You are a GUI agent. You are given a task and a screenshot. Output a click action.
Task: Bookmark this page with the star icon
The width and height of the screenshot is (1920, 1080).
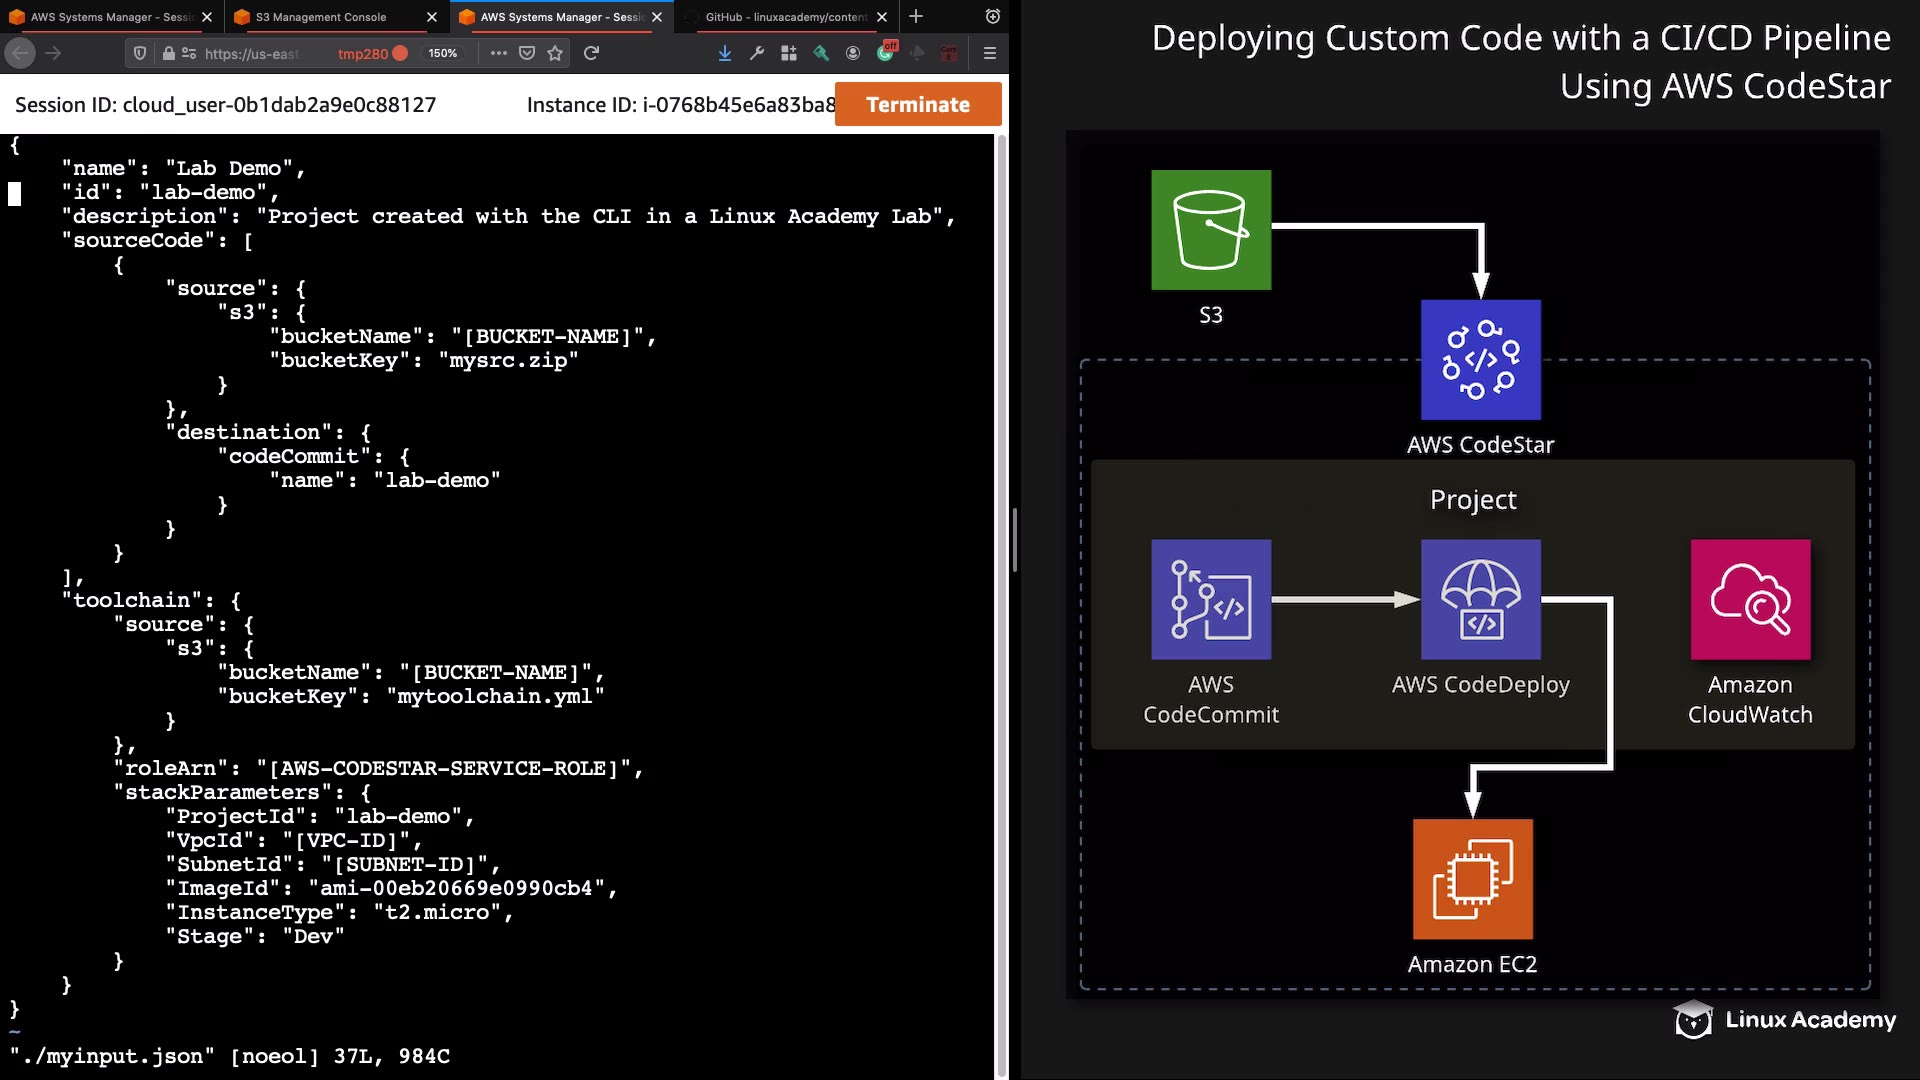pos(555,53)
